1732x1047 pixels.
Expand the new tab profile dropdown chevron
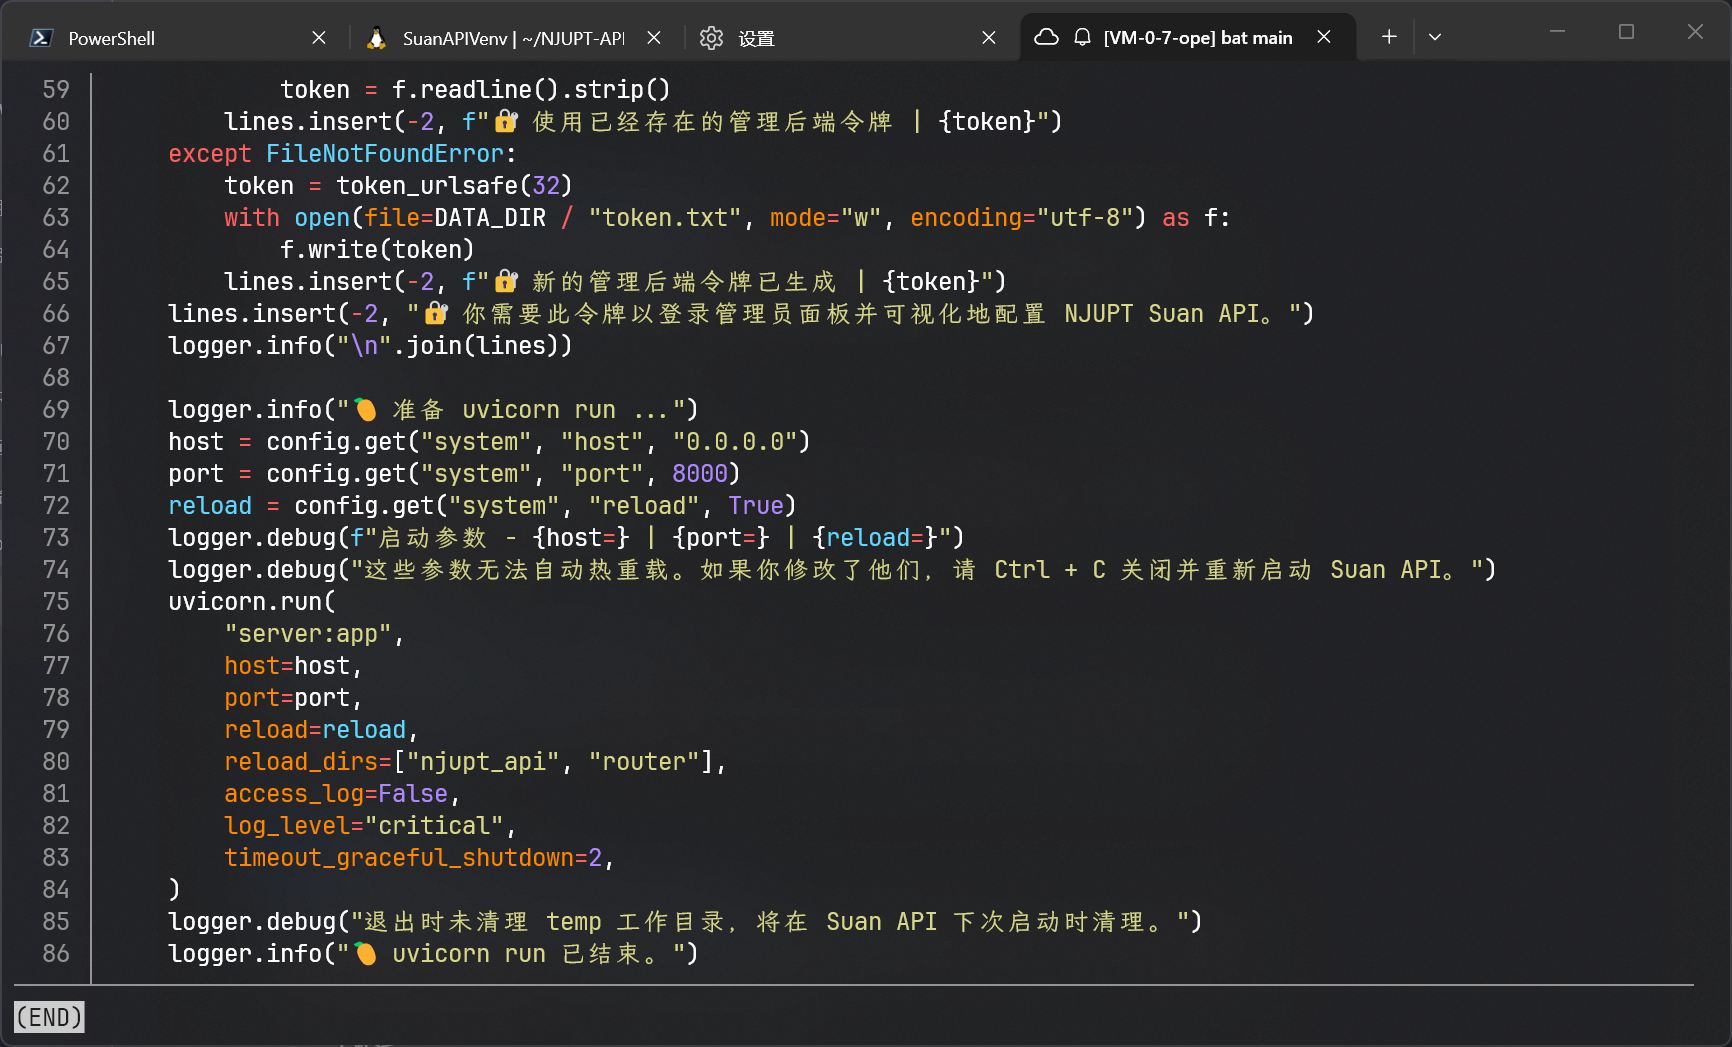(1435, 37)
